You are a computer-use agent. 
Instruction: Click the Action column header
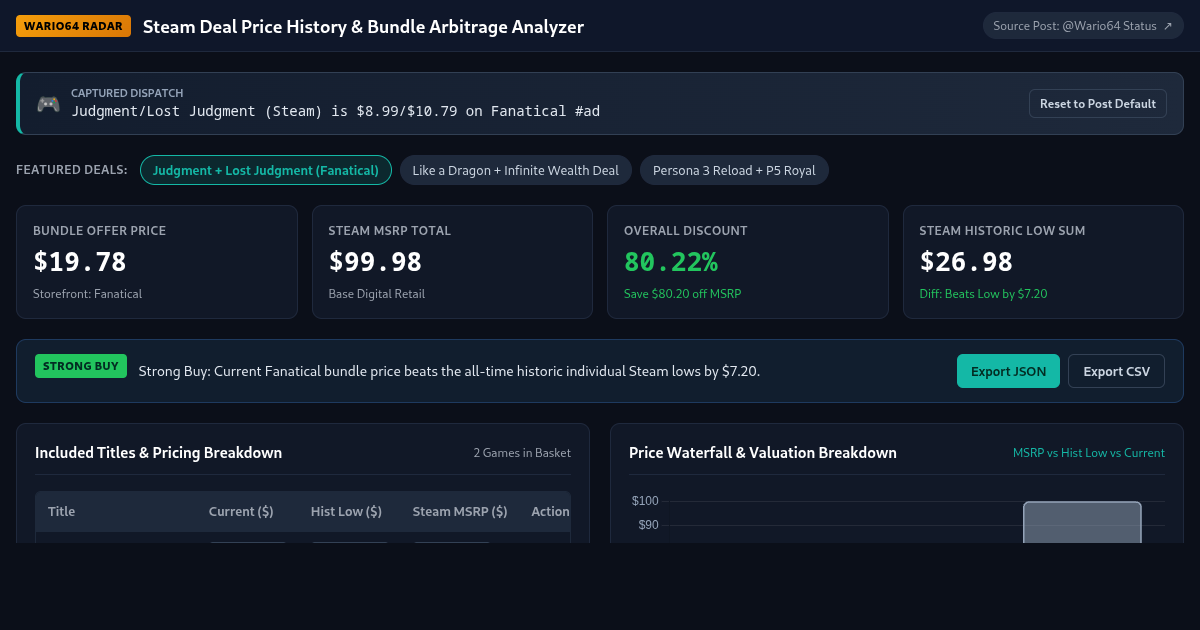pos(550,511)
